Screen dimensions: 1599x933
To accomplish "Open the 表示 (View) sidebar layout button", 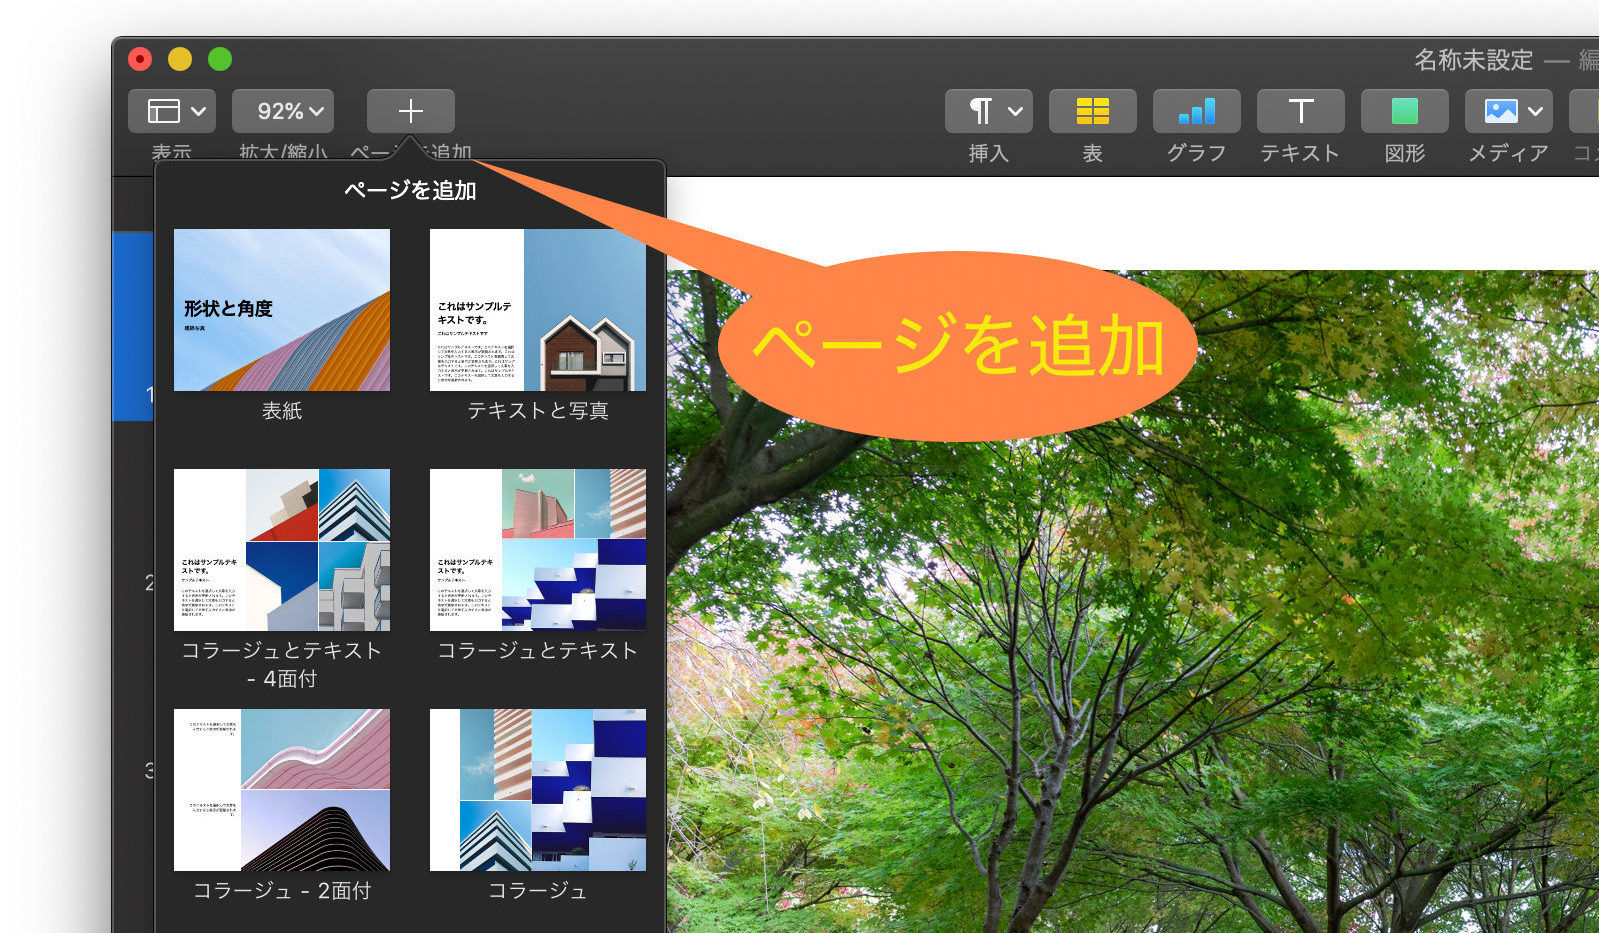I will point(171,111).
